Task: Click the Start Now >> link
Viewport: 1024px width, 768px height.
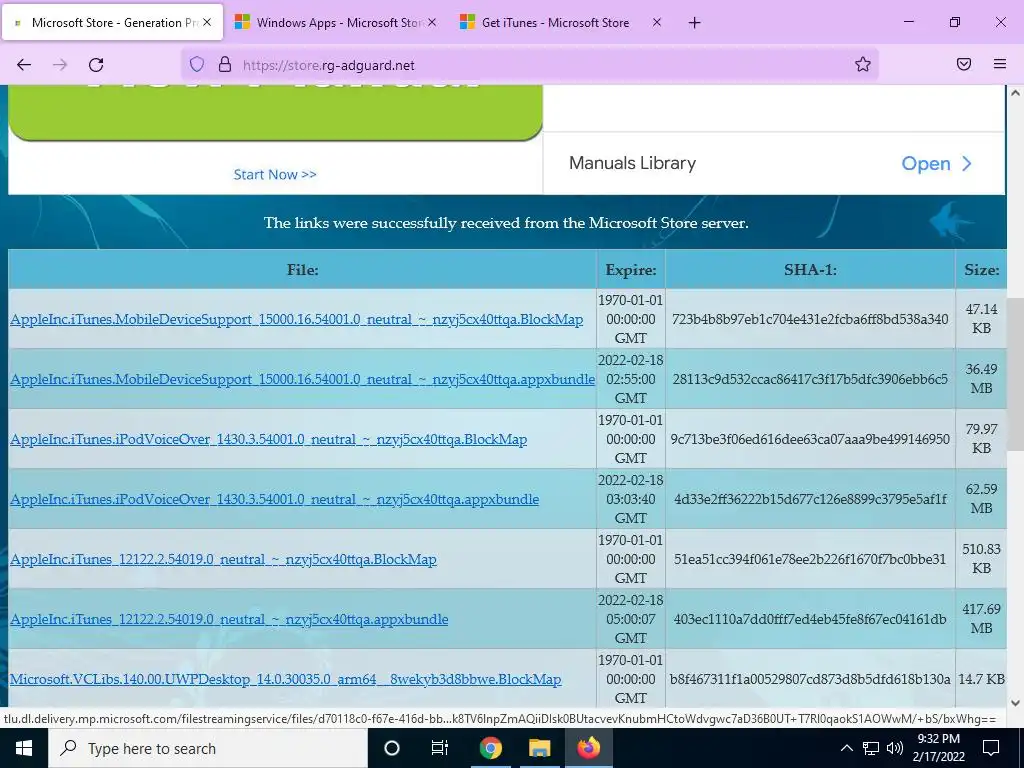Action: 275,174
